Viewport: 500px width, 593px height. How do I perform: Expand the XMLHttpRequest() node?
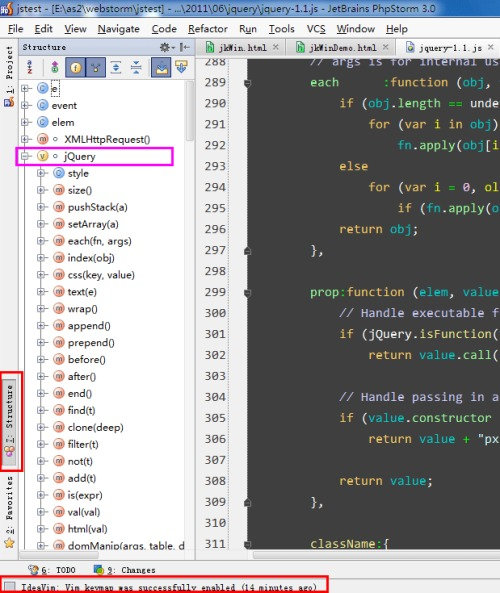point(25,139)
